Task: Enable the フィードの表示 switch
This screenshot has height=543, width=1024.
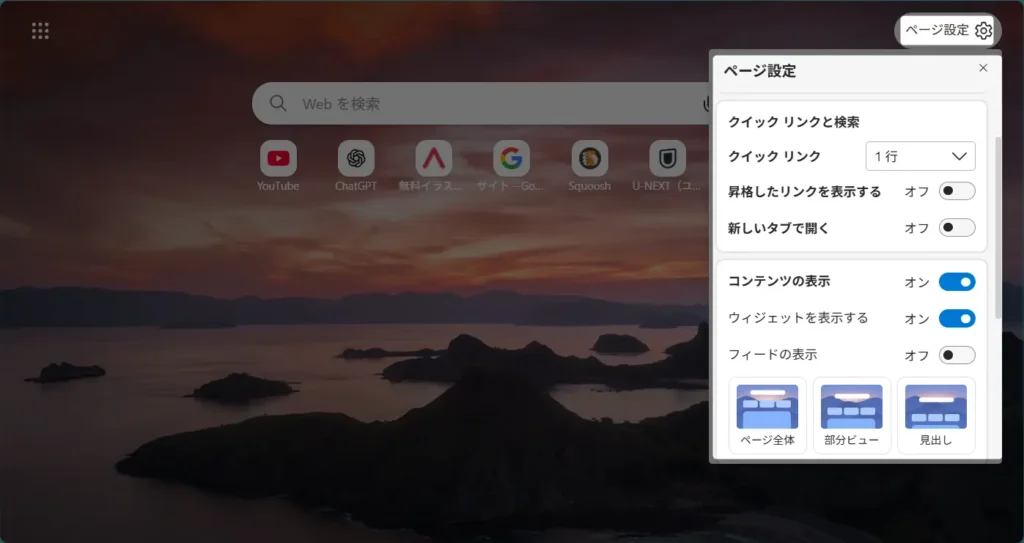Action: (x=956, y=355)
